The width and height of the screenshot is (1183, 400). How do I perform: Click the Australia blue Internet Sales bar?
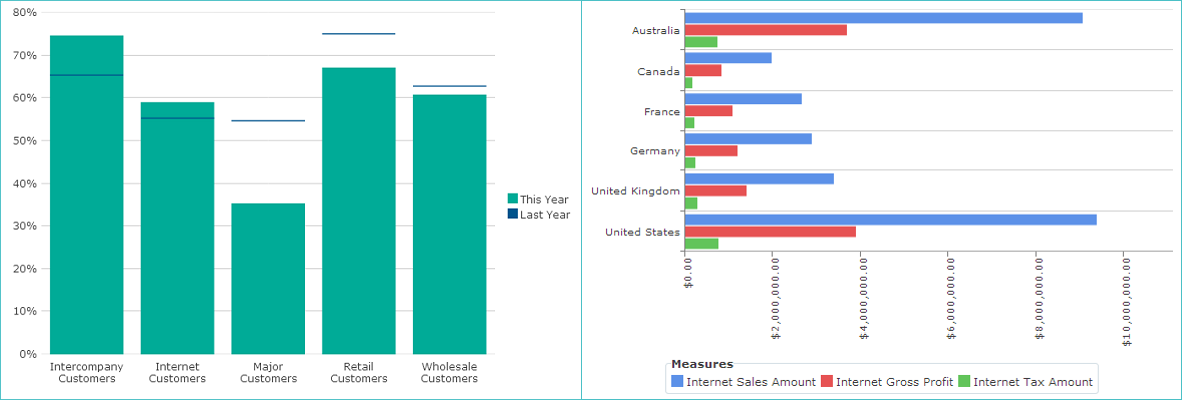coord(883,18)
